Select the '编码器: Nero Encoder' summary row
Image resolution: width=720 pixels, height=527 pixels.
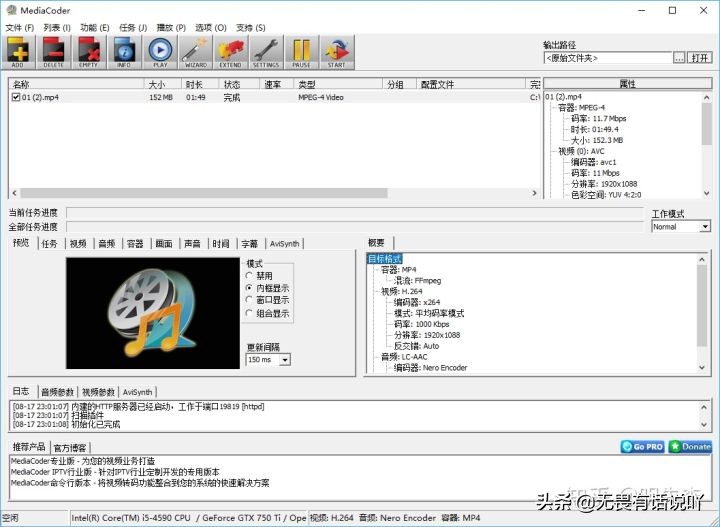pyautogui.click(x=430, y=368)
